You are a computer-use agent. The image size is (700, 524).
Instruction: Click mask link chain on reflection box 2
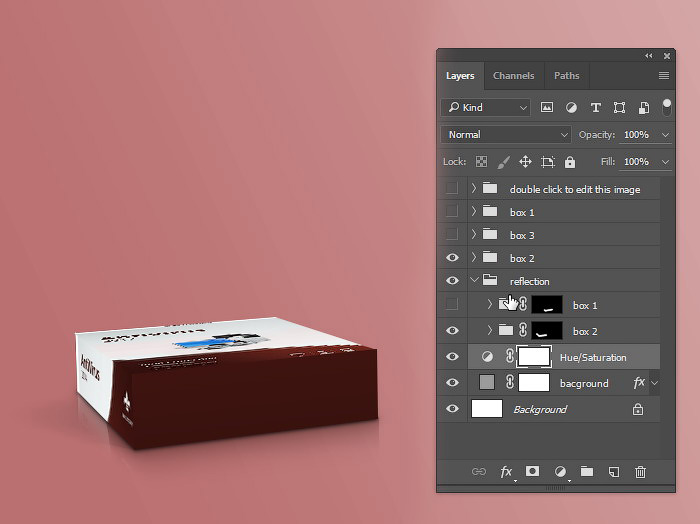point(523,330)
